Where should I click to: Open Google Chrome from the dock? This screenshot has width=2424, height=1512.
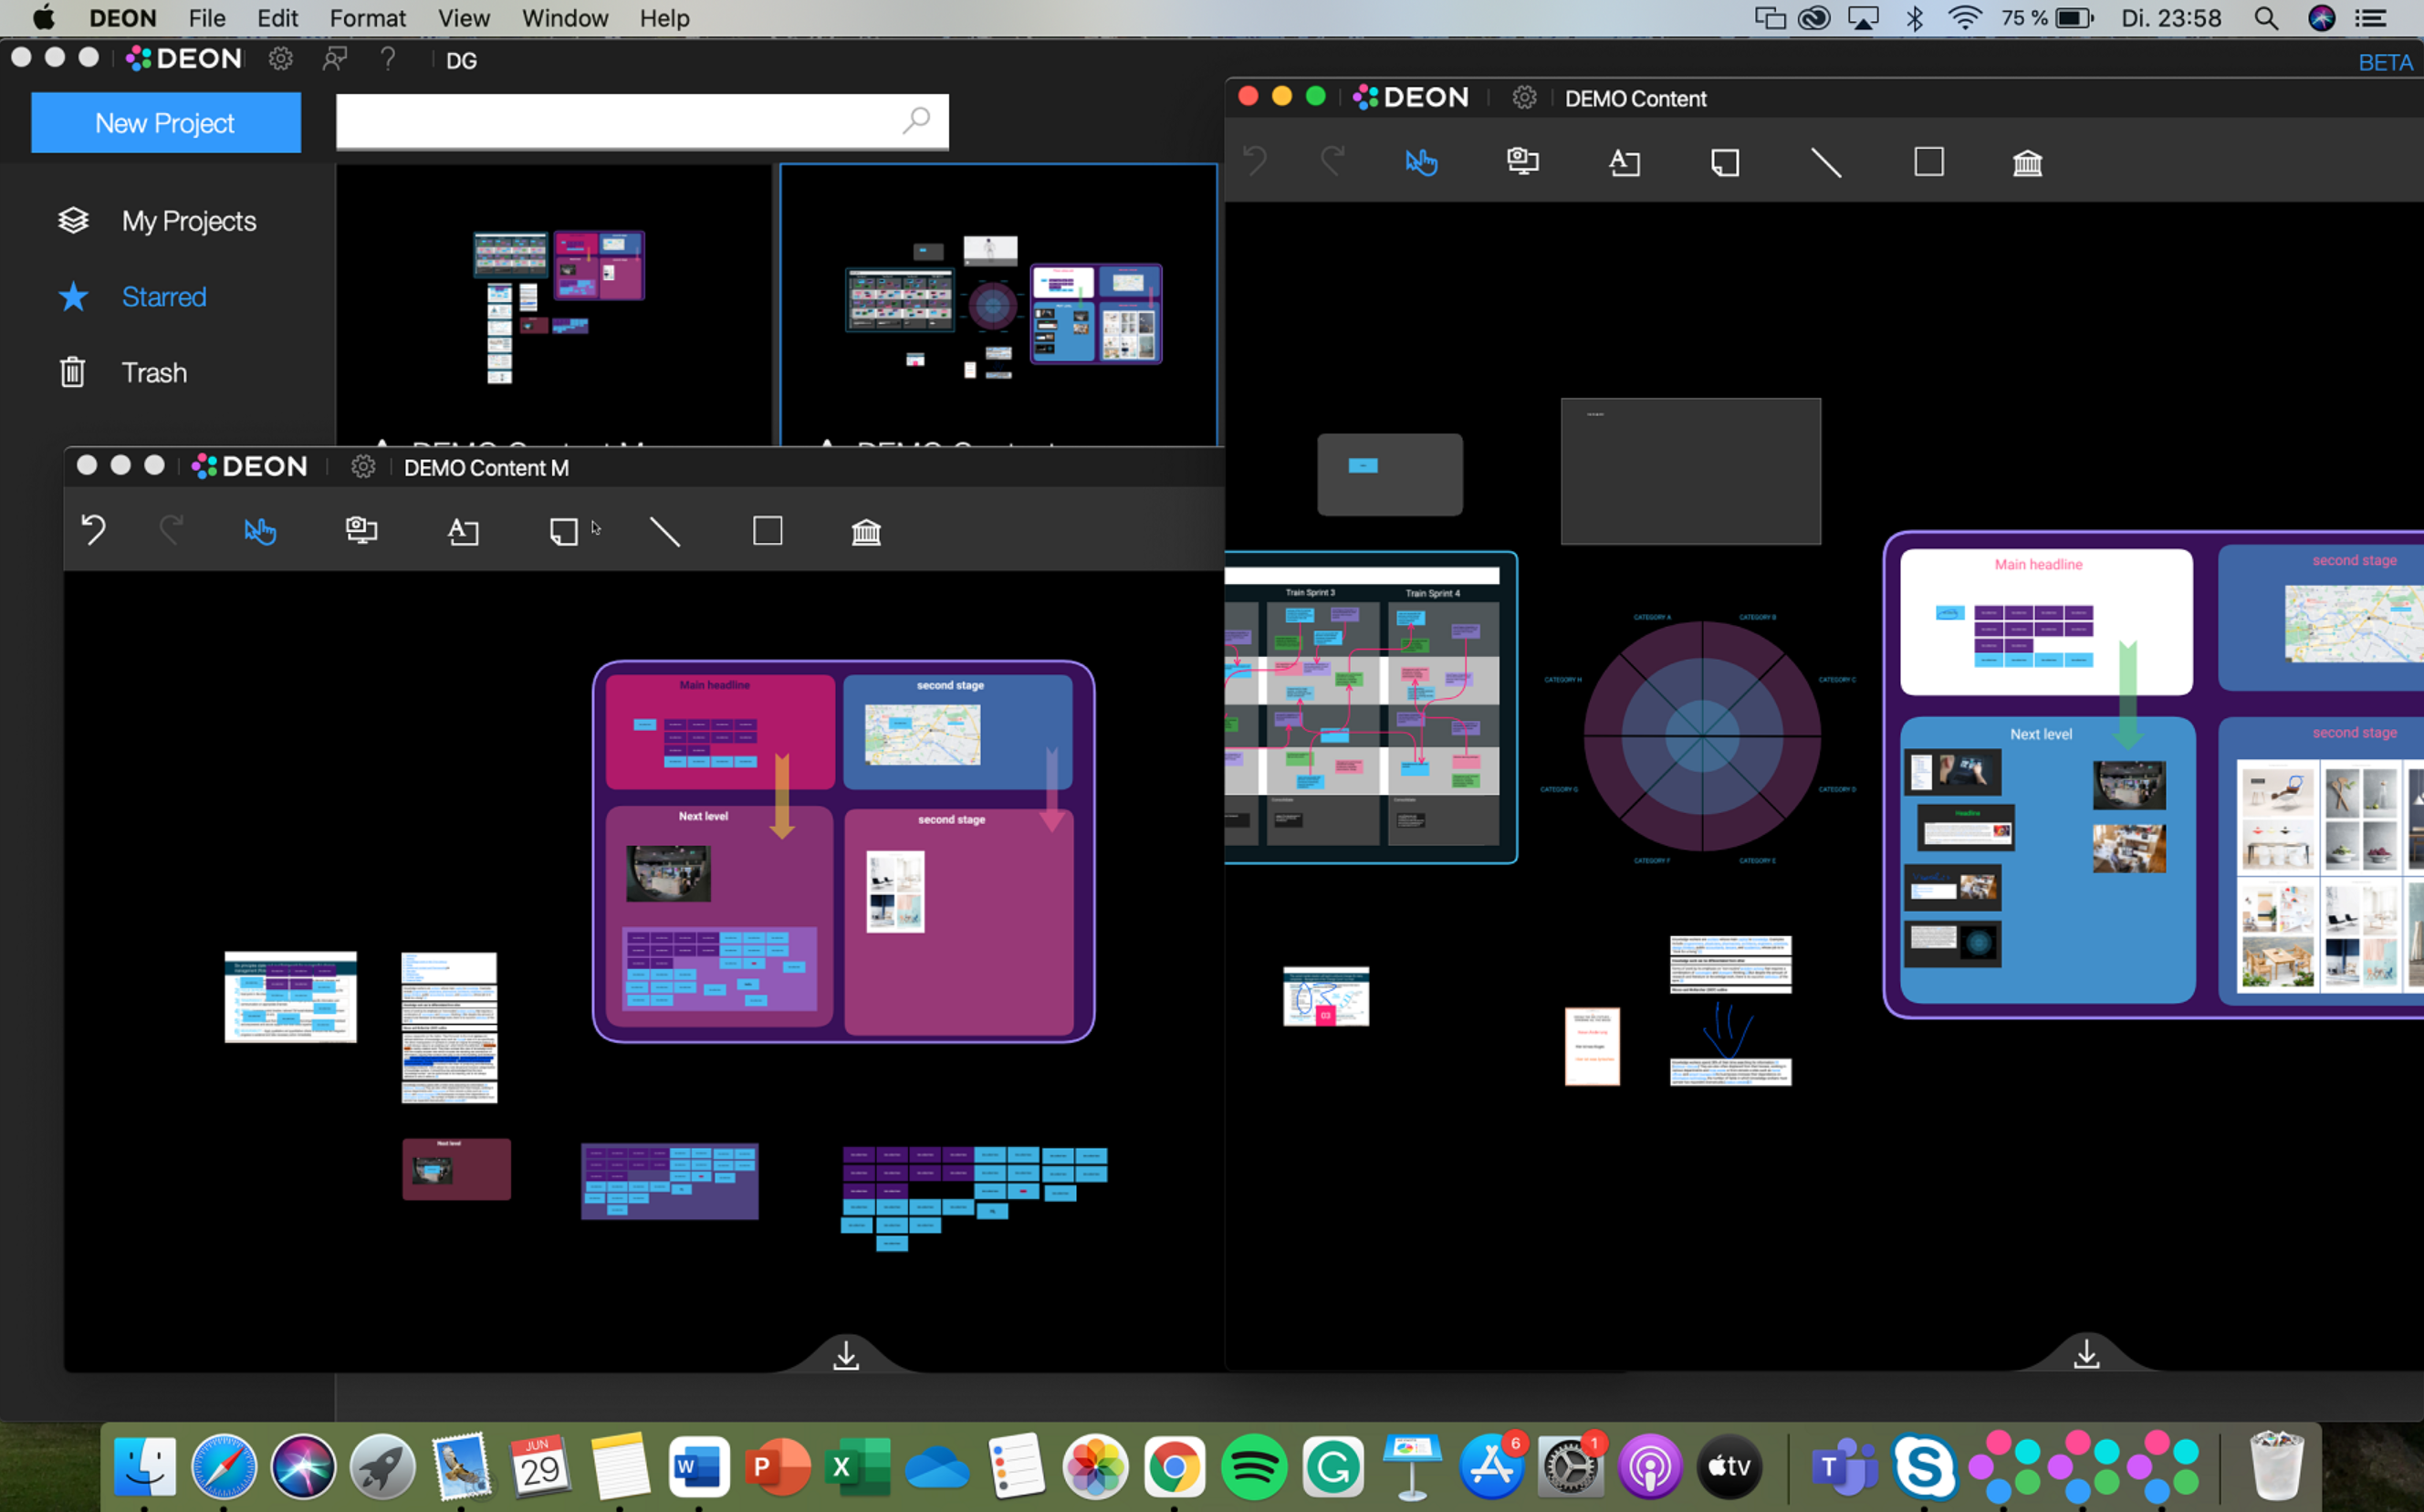pos(1175,1467)
